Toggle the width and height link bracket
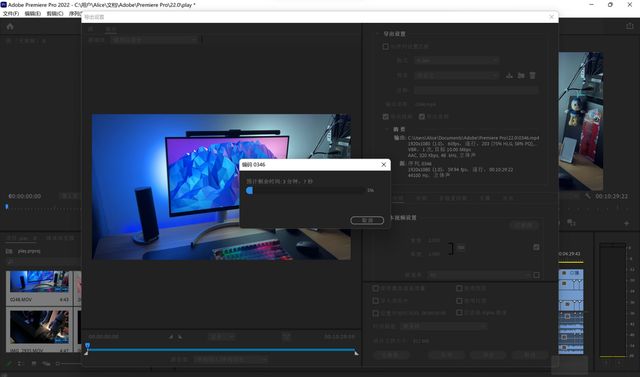The height and width of the screenshot is (377, 640). pyautogui.click(x=451, y=248)
